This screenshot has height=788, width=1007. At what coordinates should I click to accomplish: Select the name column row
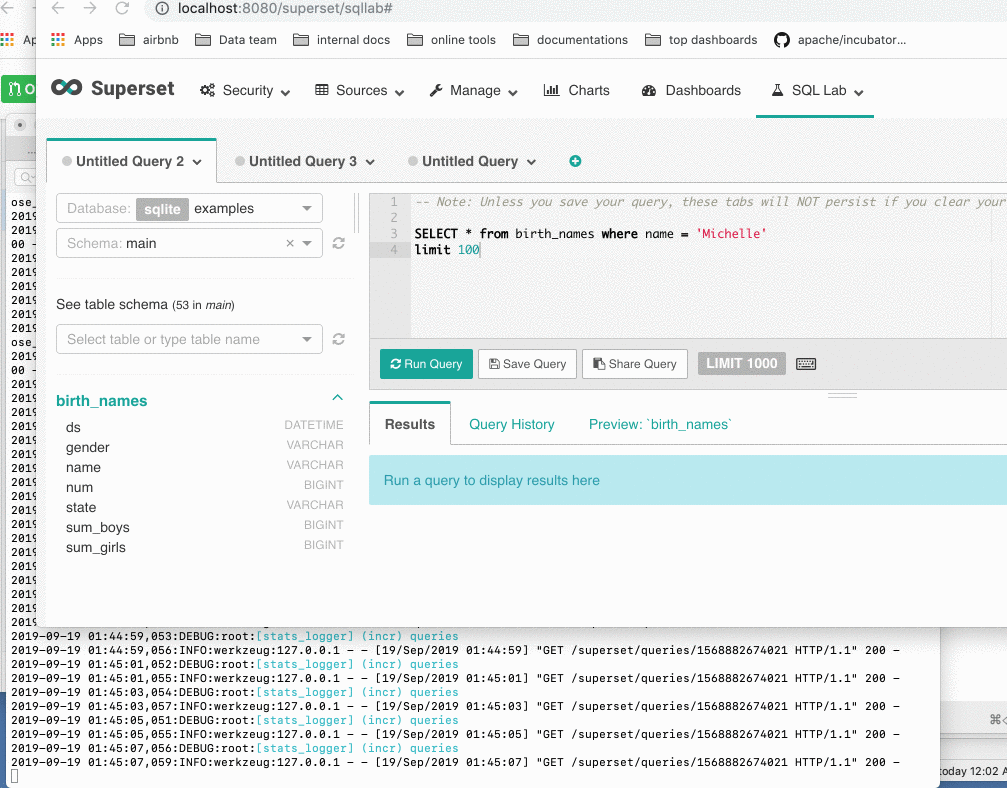point(204,466)
